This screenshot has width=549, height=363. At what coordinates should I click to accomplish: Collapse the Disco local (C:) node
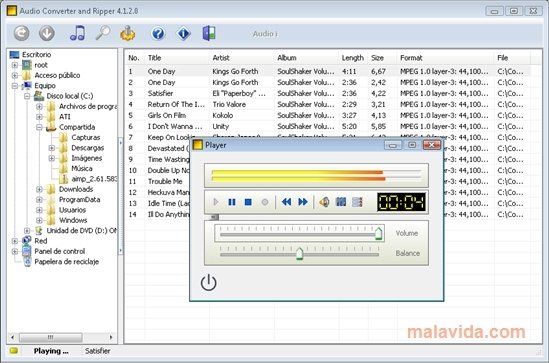click(x=27, y=96)
